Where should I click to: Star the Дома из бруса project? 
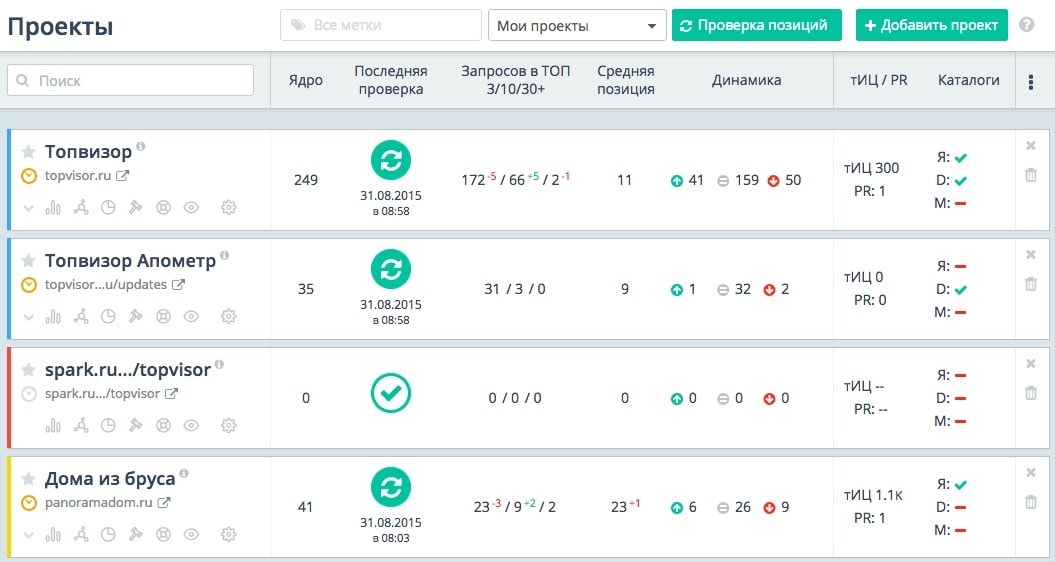pyautogui.click(x=28, y=479)
